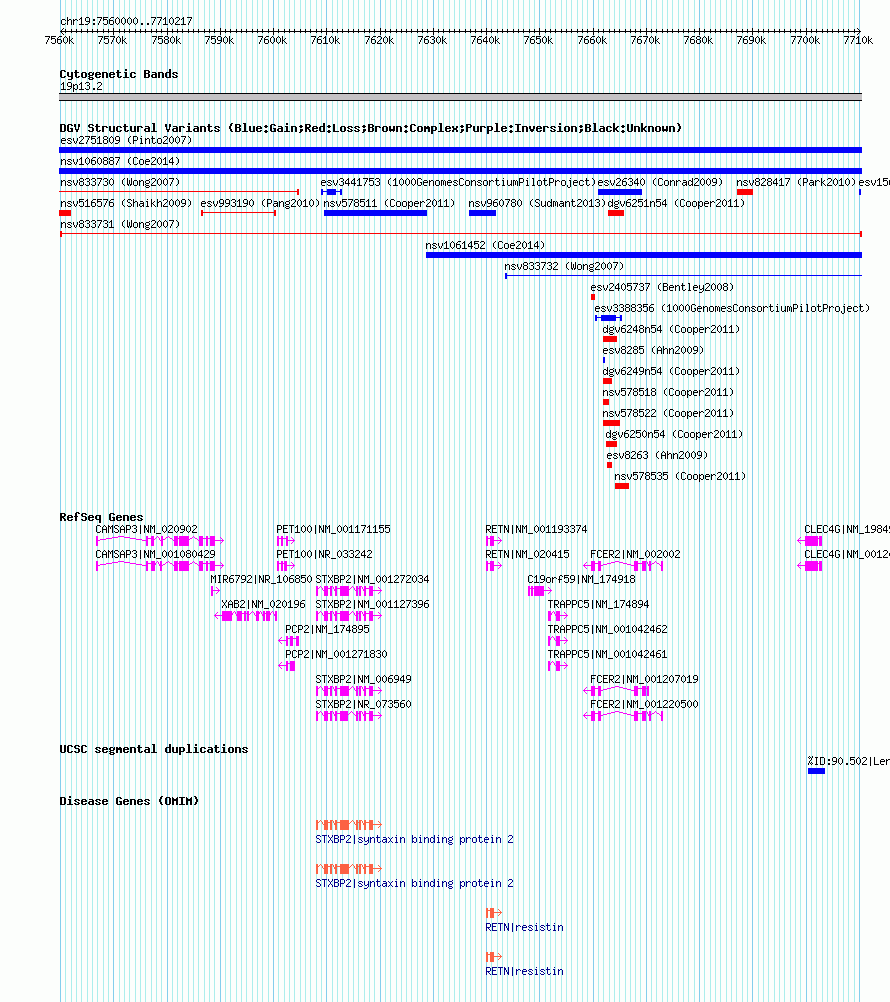This screenshot has height=1002, width=890.
Task: Open transcript RETN|NM_001193374
Action: tap(536, 529)
